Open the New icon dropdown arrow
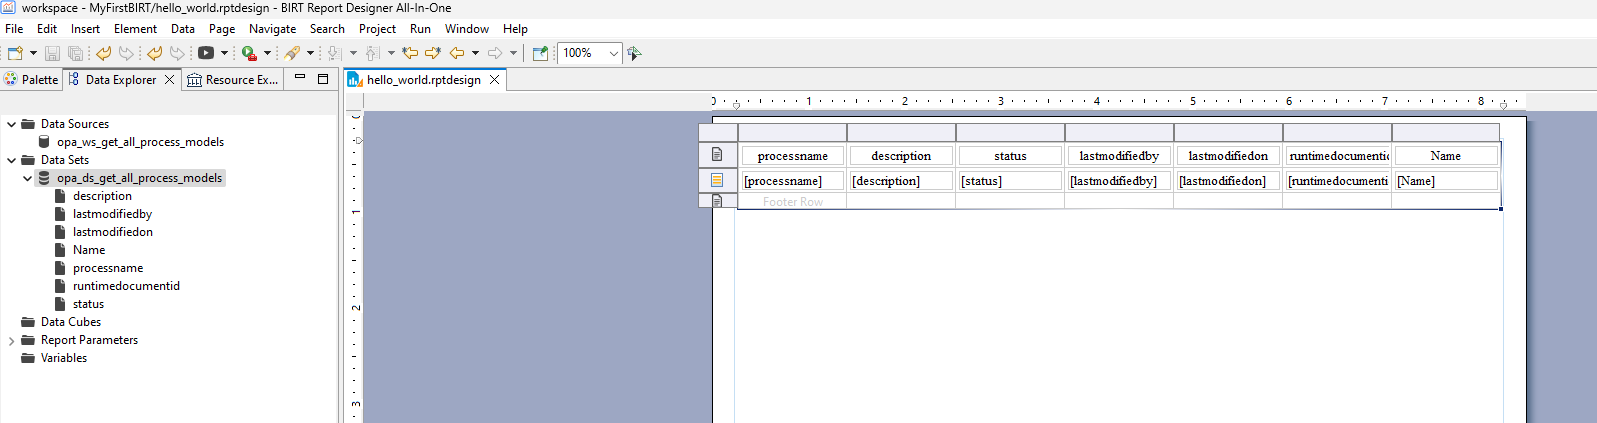The image size is (1597, 423). point(33,53)
